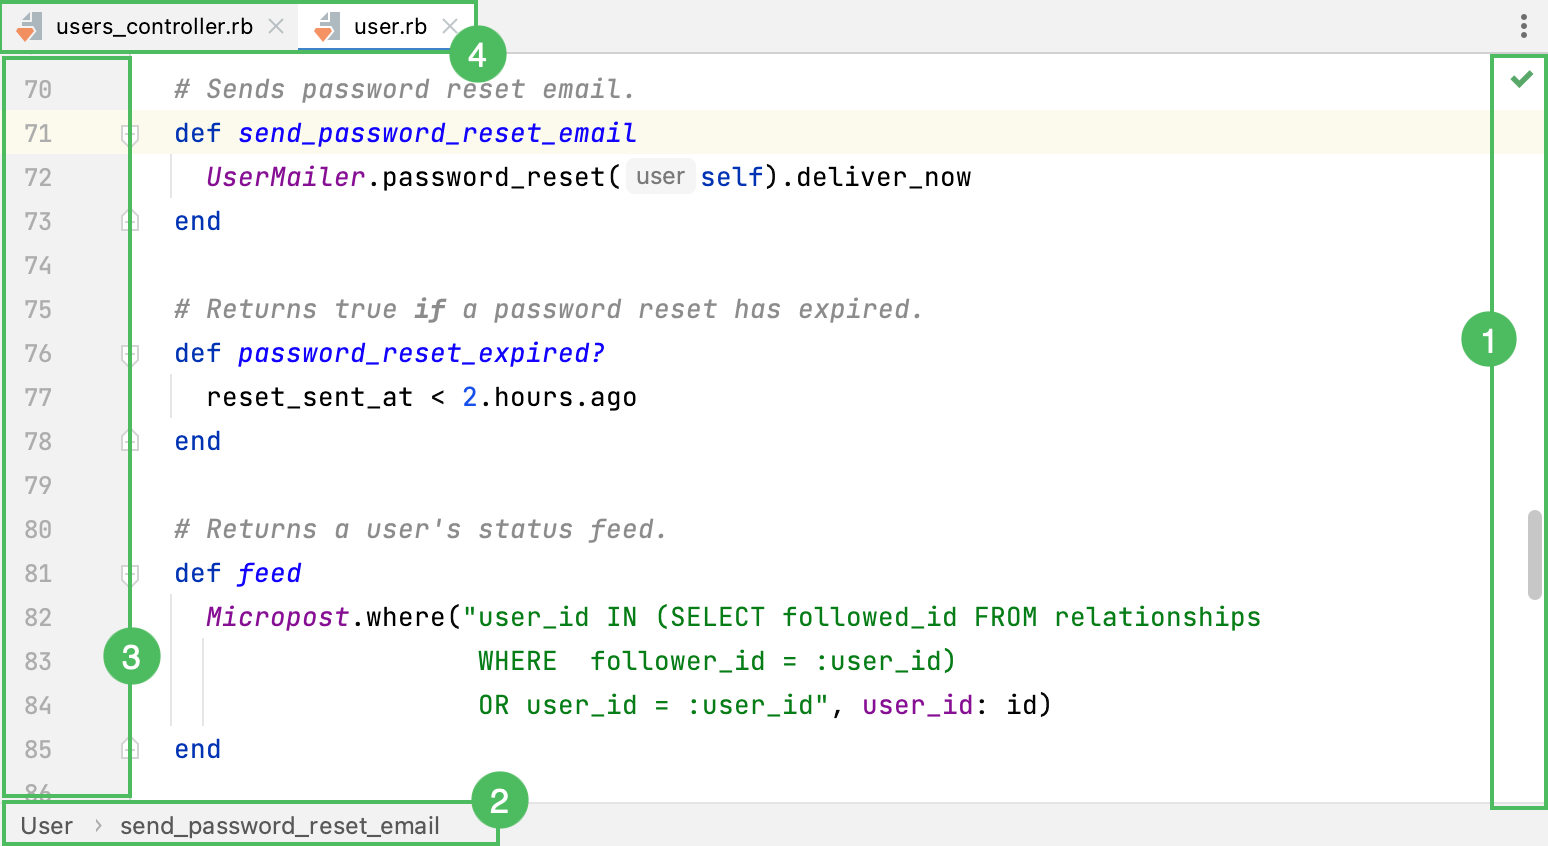The image size is (1548, 846).
Task: Collapse the feed method fold
Action: click(130, 574)
